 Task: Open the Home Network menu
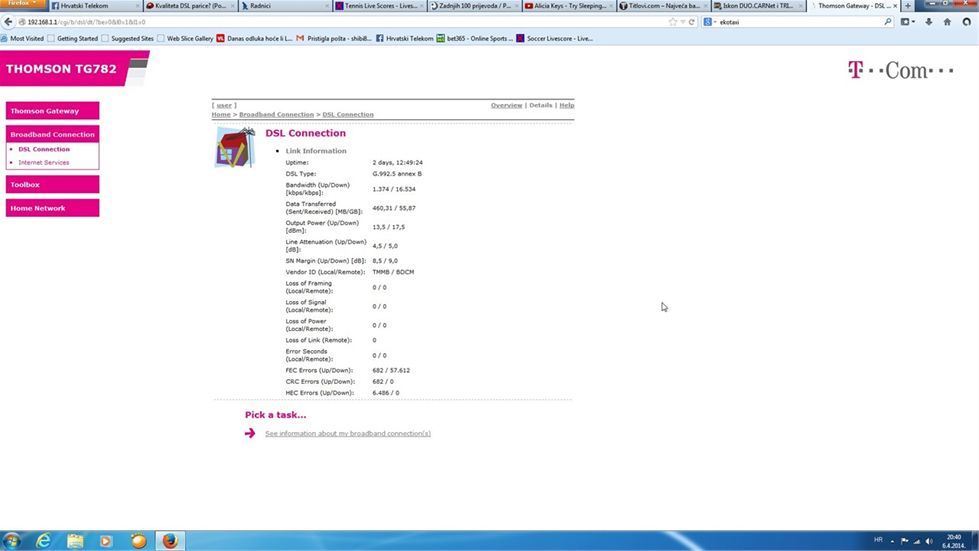click(x=52, y=208)
